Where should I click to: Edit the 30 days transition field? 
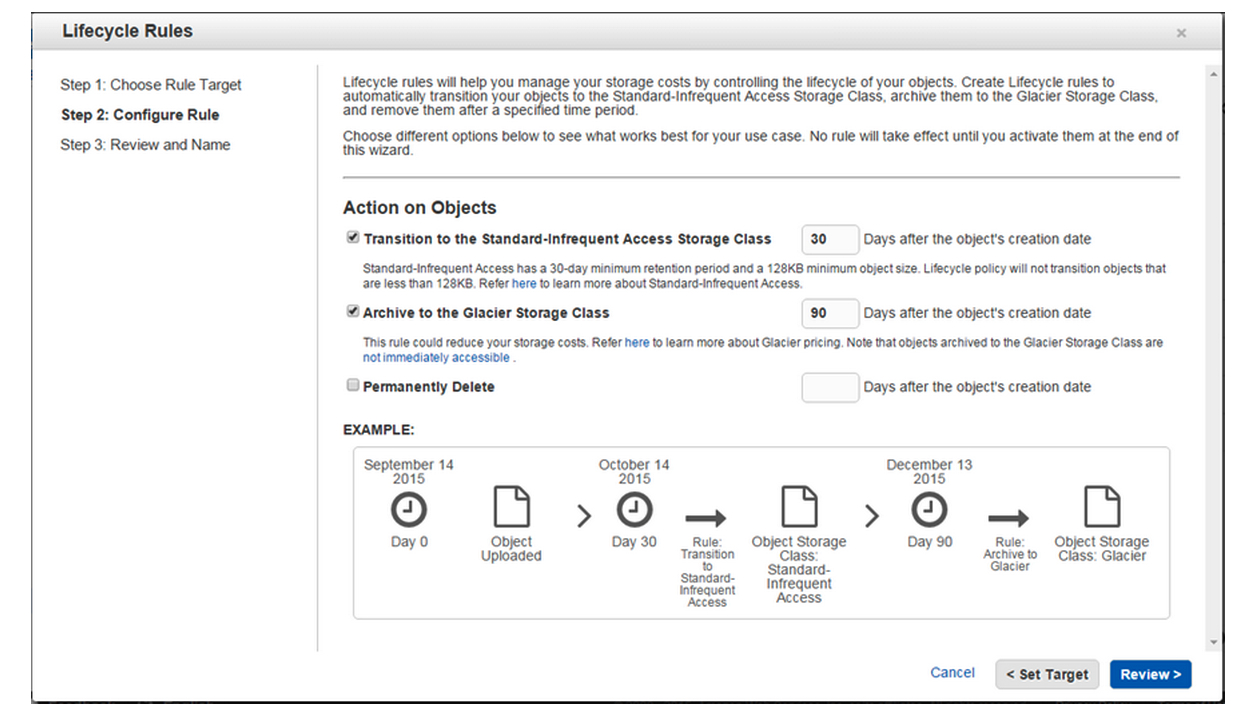click(x=830, y=240)
